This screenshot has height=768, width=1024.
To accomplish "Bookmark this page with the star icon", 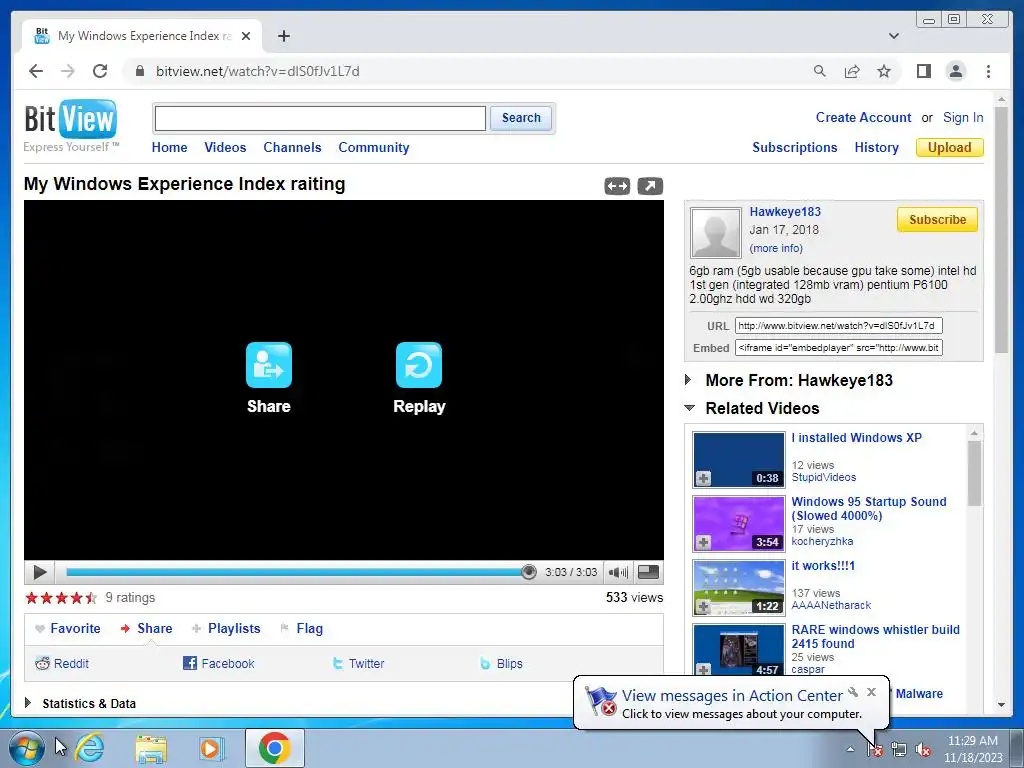I will tap(884, 71).
